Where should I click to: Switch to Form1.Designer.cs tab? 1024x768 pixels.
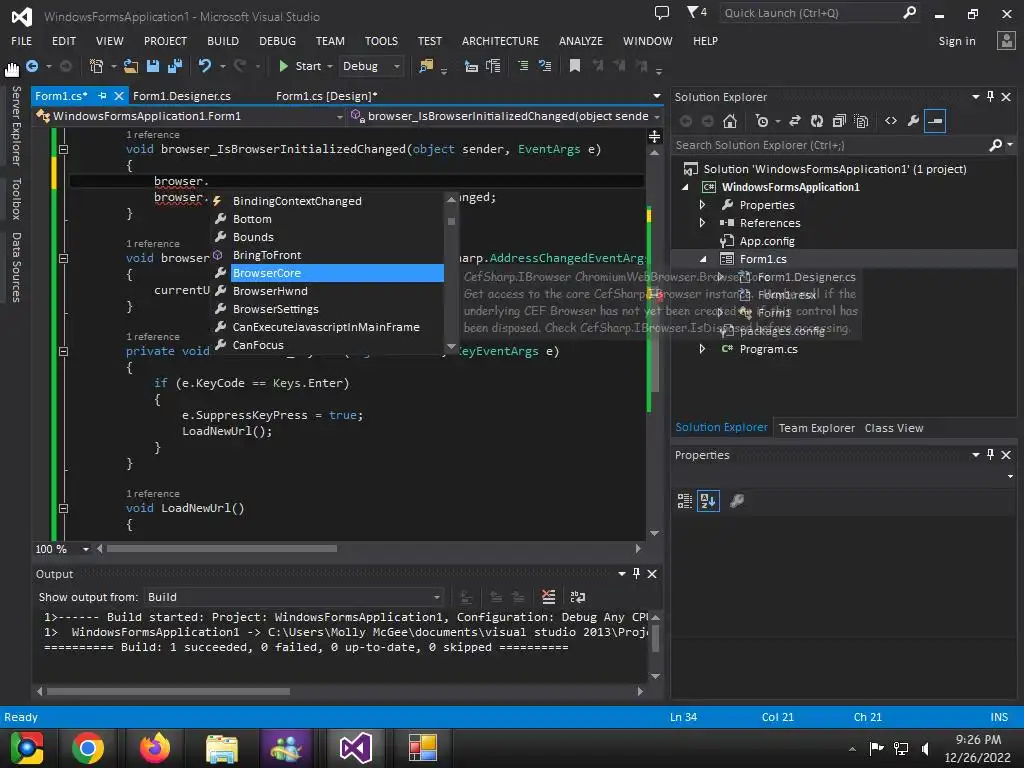[x=182, y=96]
